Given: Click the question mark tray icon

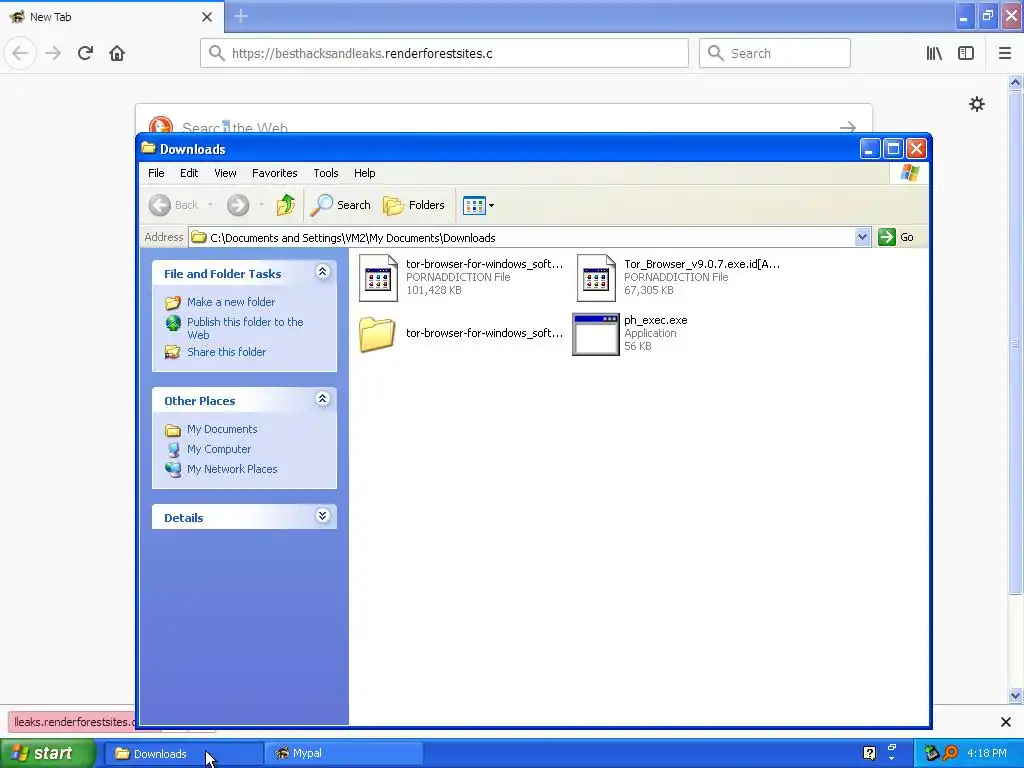Looking at the screenshot, I should pyautogui.click(x=869, y=753).
